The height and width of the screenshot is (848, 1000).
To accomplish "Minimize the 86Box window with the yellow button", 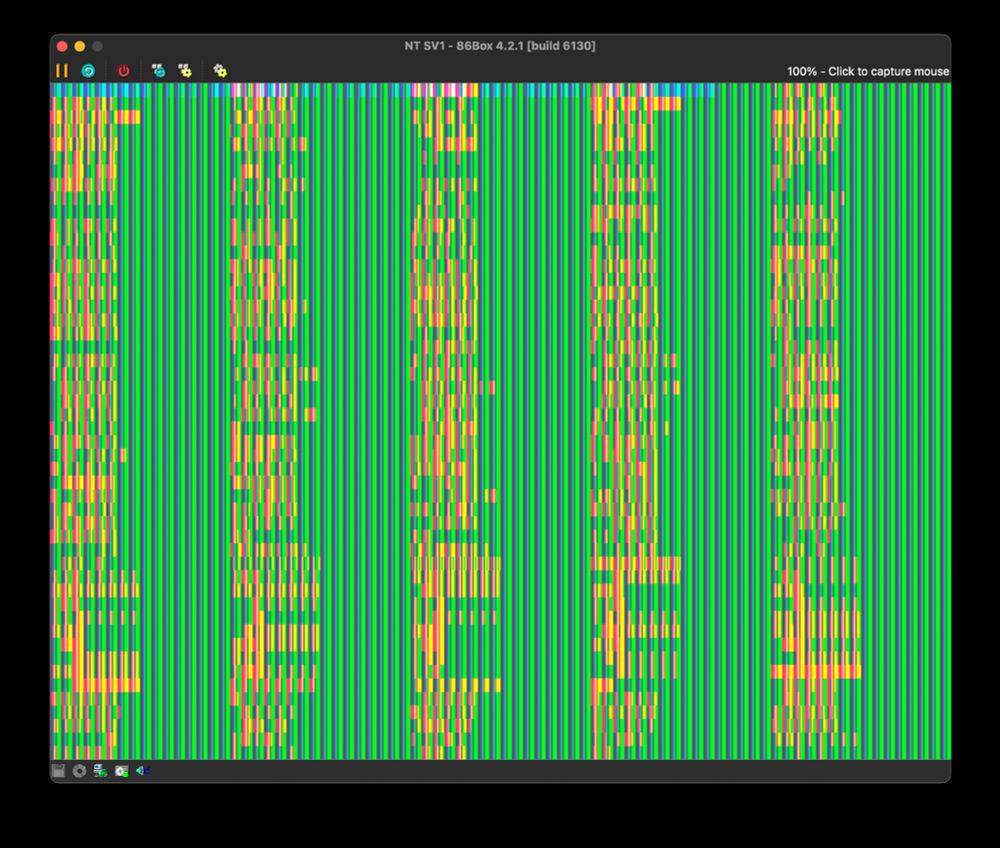I will point(80,46).
